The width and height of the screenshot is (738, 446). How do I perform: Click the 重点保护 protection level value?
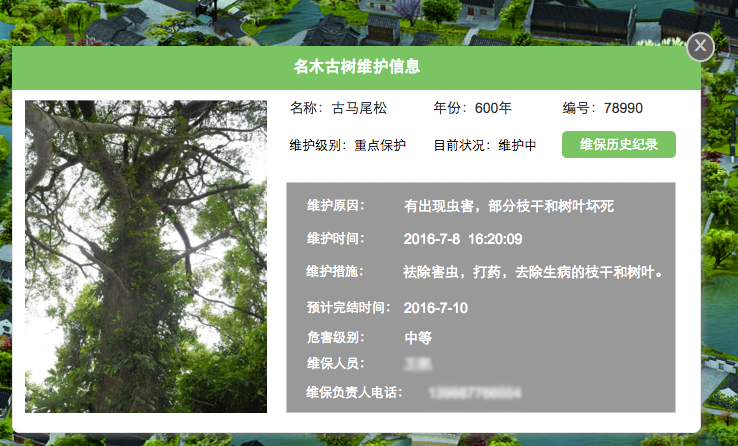click(380, 146)
